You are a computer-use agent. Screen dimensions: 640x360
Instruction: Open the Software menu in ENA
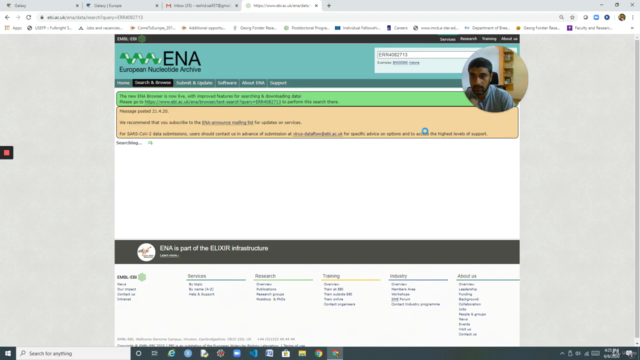coord(227,83)
